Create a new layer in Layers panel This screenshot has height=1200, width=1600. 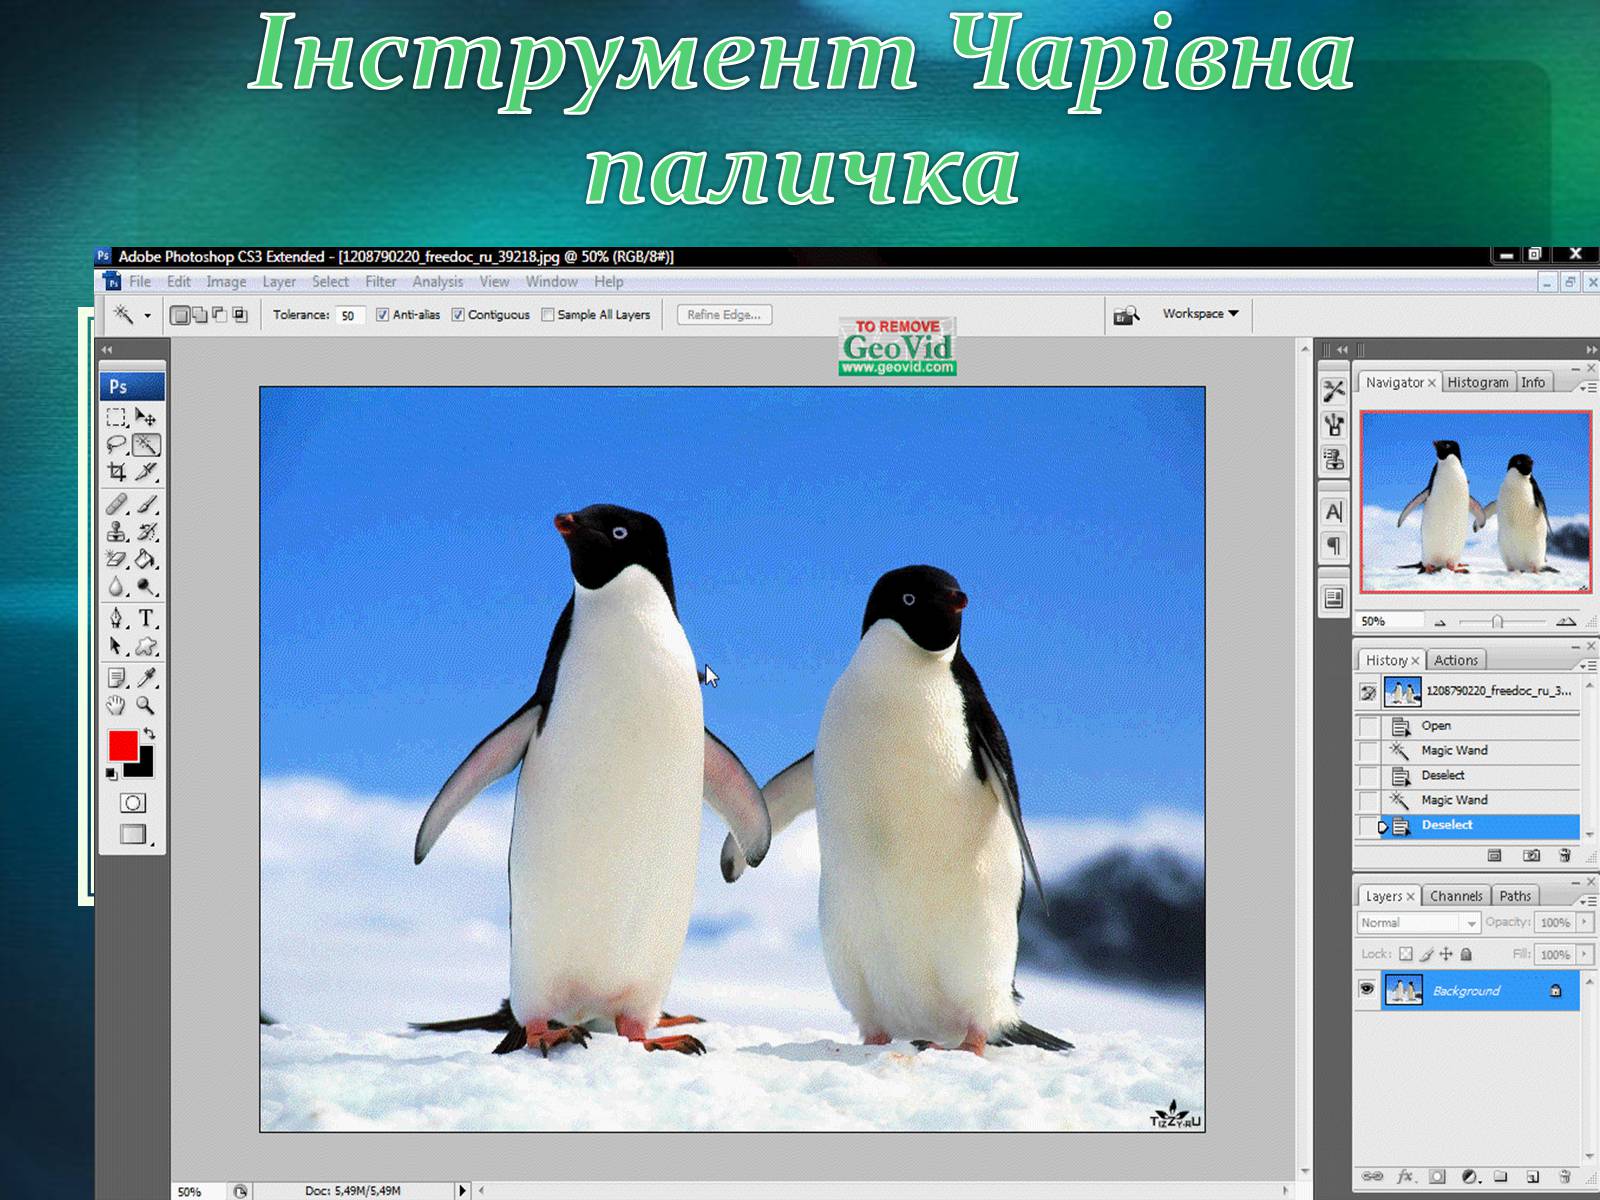tap(1532, 1177)
